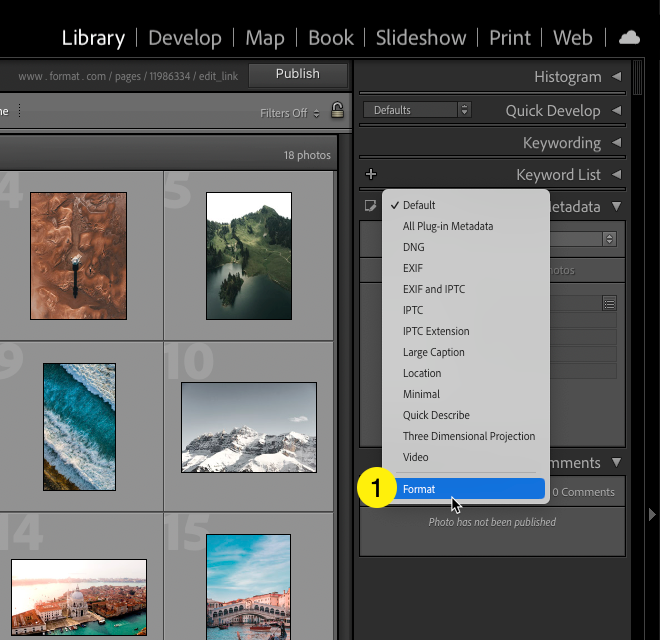Switch to the Library module
This screenshot has width=660, height=640.
[x=93, y=38]
